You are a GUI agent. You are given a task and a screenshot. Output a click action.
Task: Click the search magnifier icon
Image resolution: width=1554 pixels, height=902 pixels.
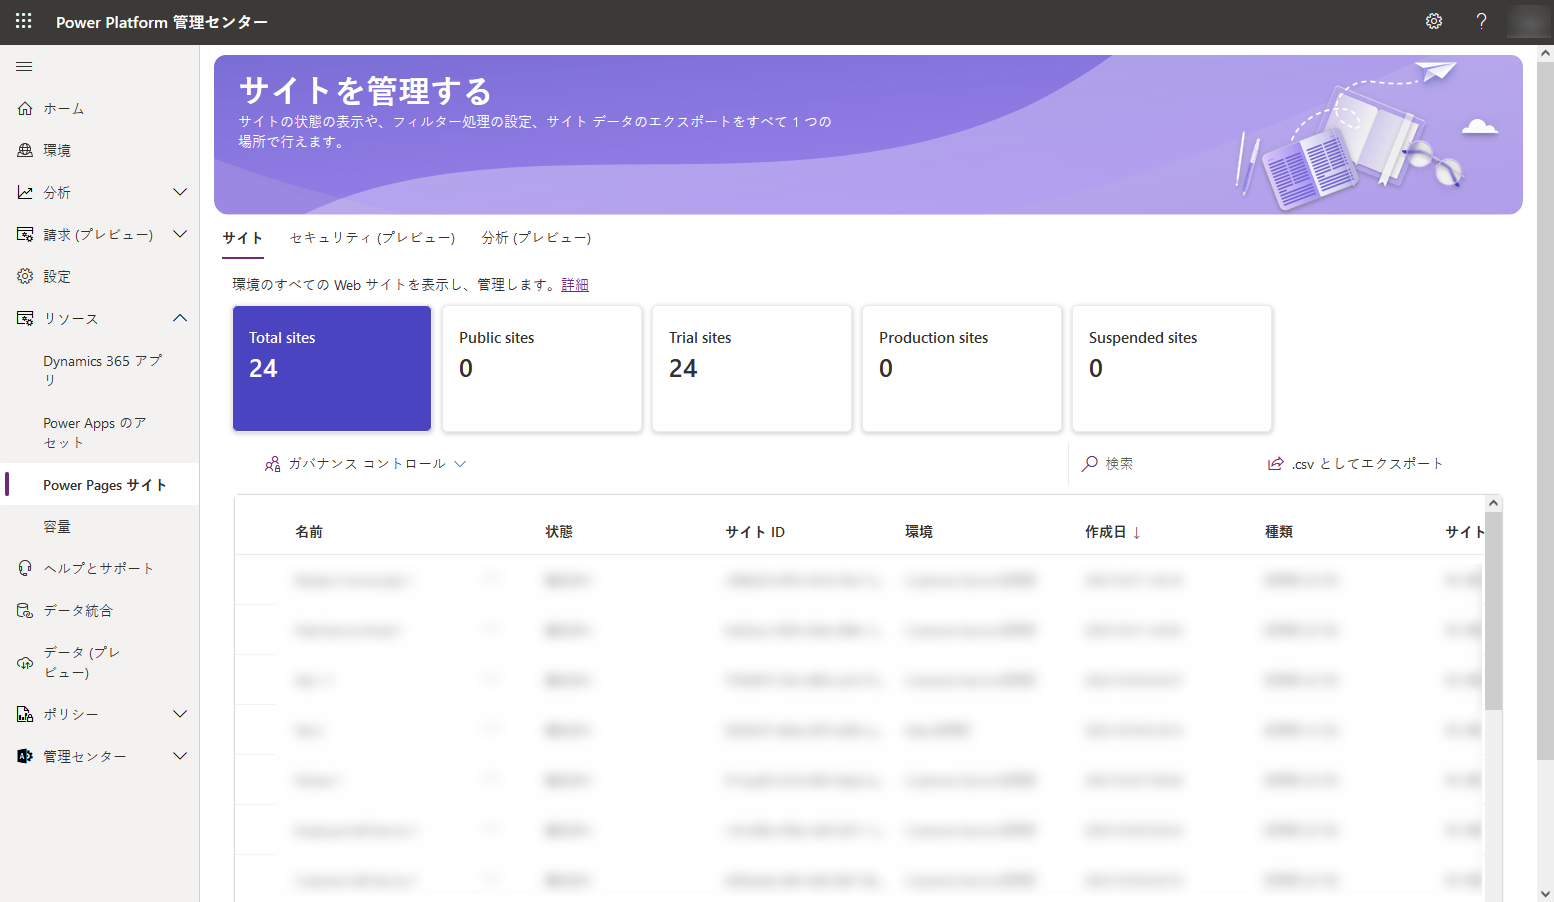click(x=1090, y=464)
